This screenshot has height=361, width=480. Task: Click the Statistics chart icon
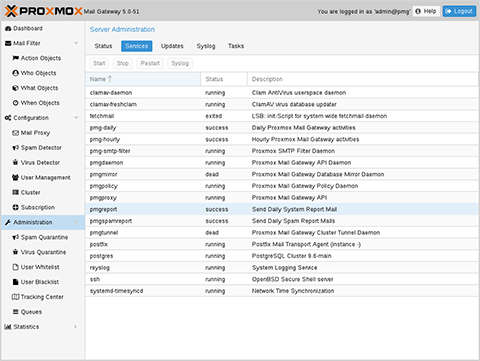8,327
